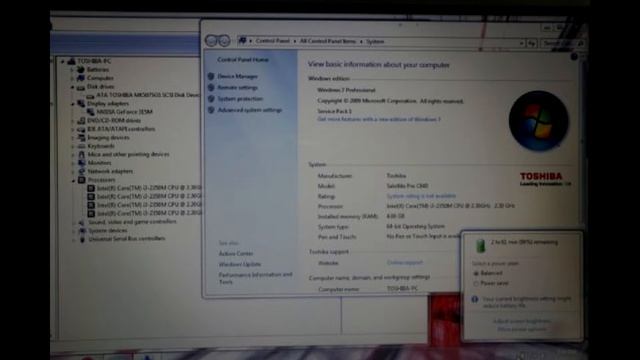640x360 pixels.
Task: Collapse Display adapters node in Device Manager
Action: pyautogui.click(x=72, y=104)
